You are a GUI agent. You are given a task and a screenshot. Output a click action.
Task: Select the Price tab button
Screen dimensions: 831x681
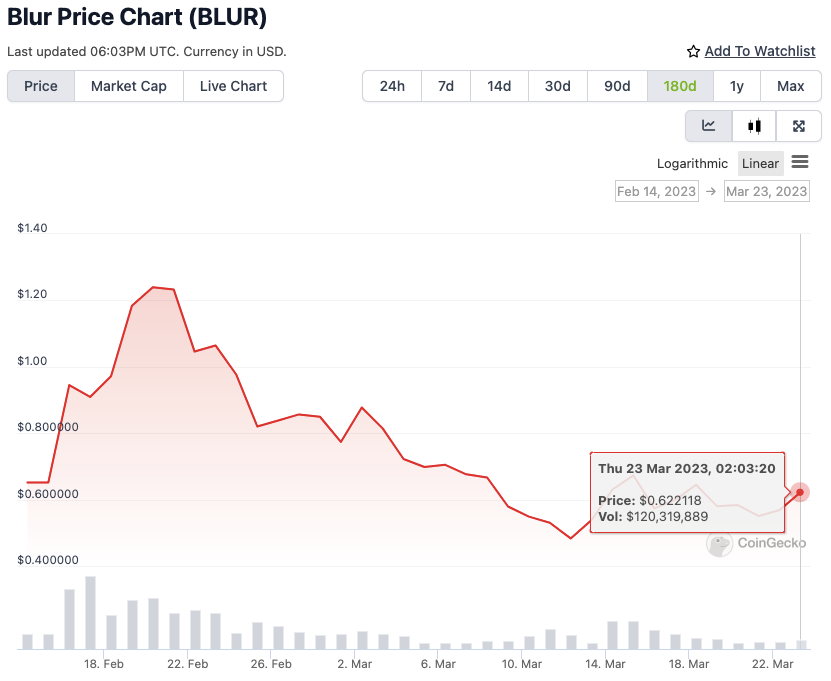[x=40, y=86]
